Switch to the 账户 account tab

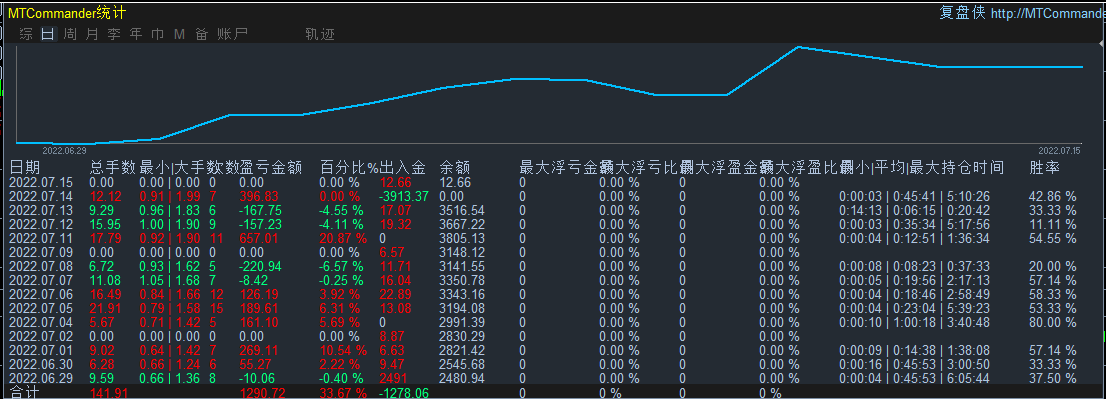tap(232, 34)
